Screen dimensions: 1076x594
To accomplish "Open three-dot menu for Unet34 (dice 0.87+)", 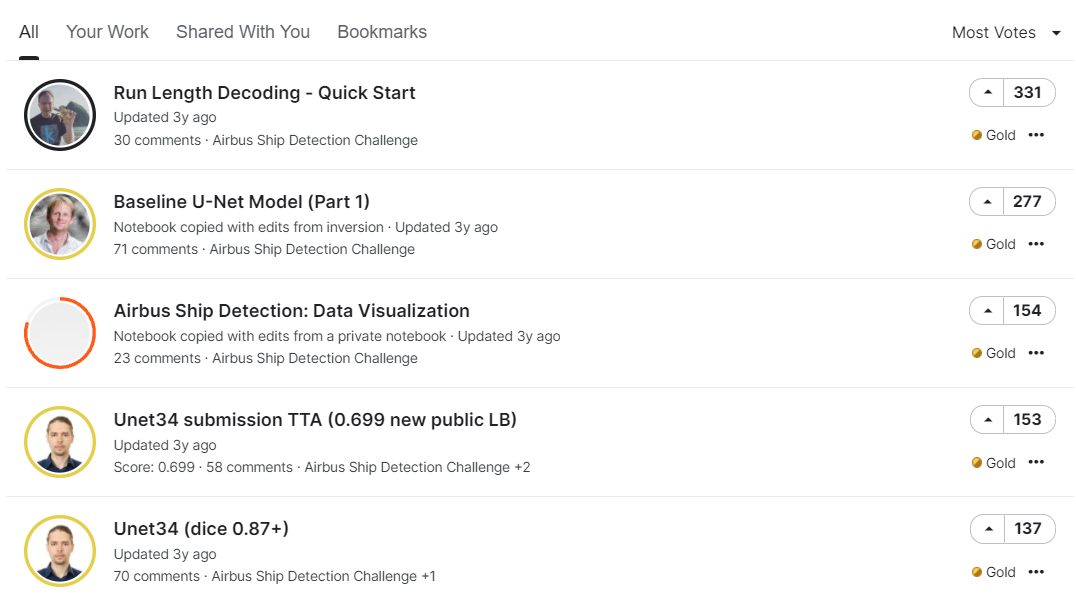I will click(1036, 572).
